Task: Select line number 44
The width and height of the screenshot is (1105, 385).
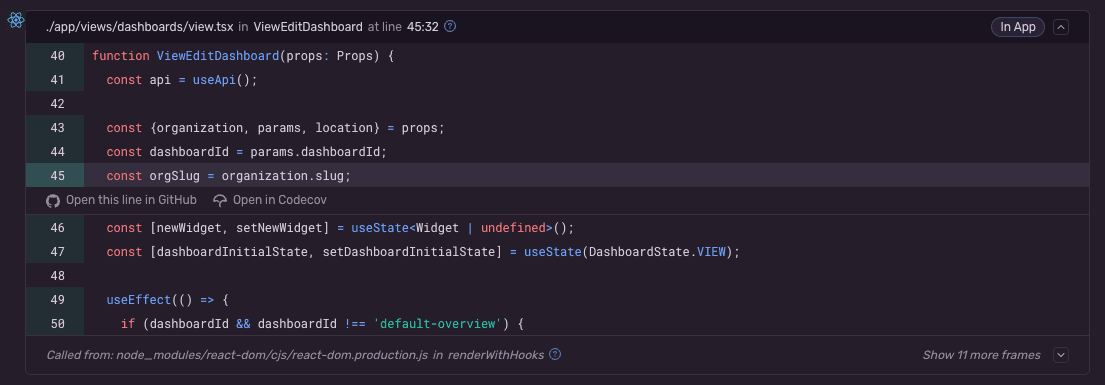Action: click(x=57, y=152)
